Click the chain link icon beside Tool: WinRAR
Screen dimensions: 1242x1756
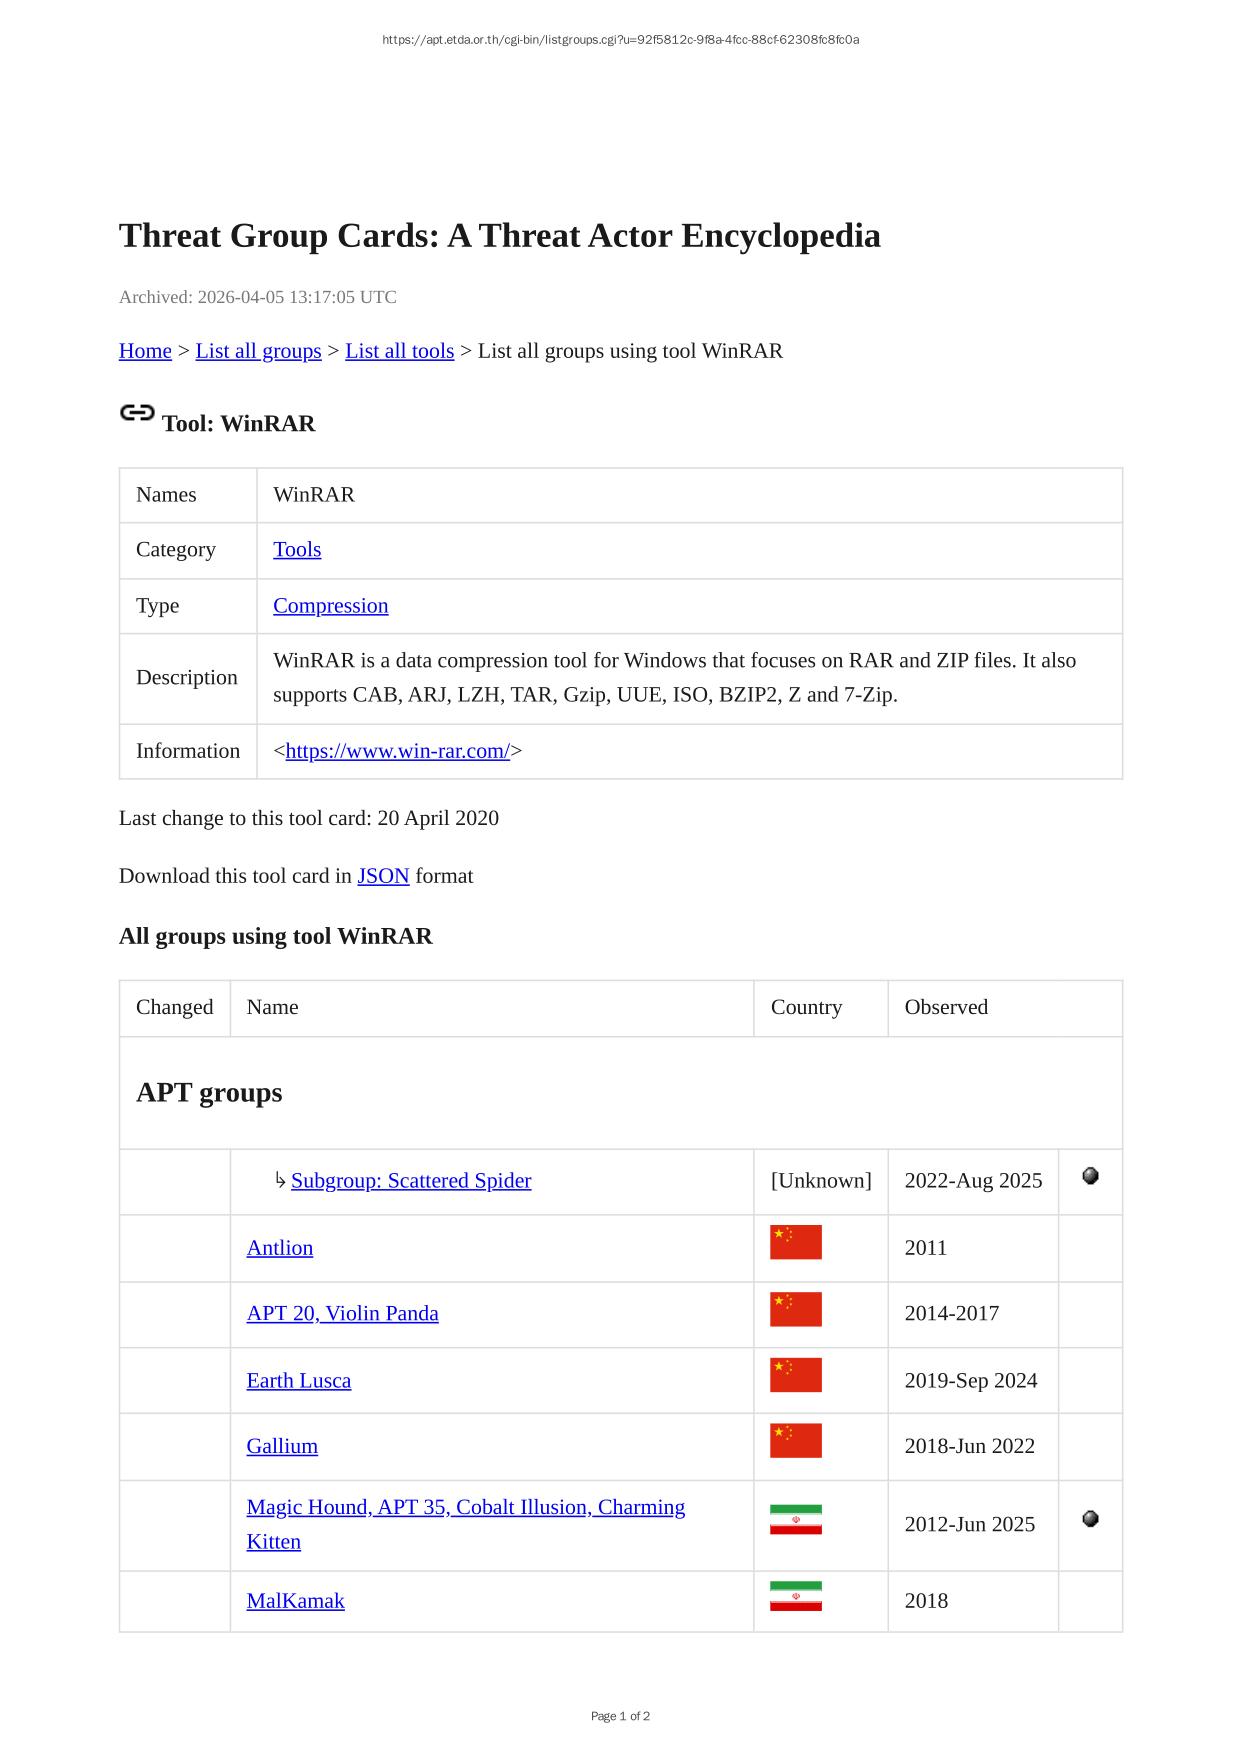click(137, 412)
